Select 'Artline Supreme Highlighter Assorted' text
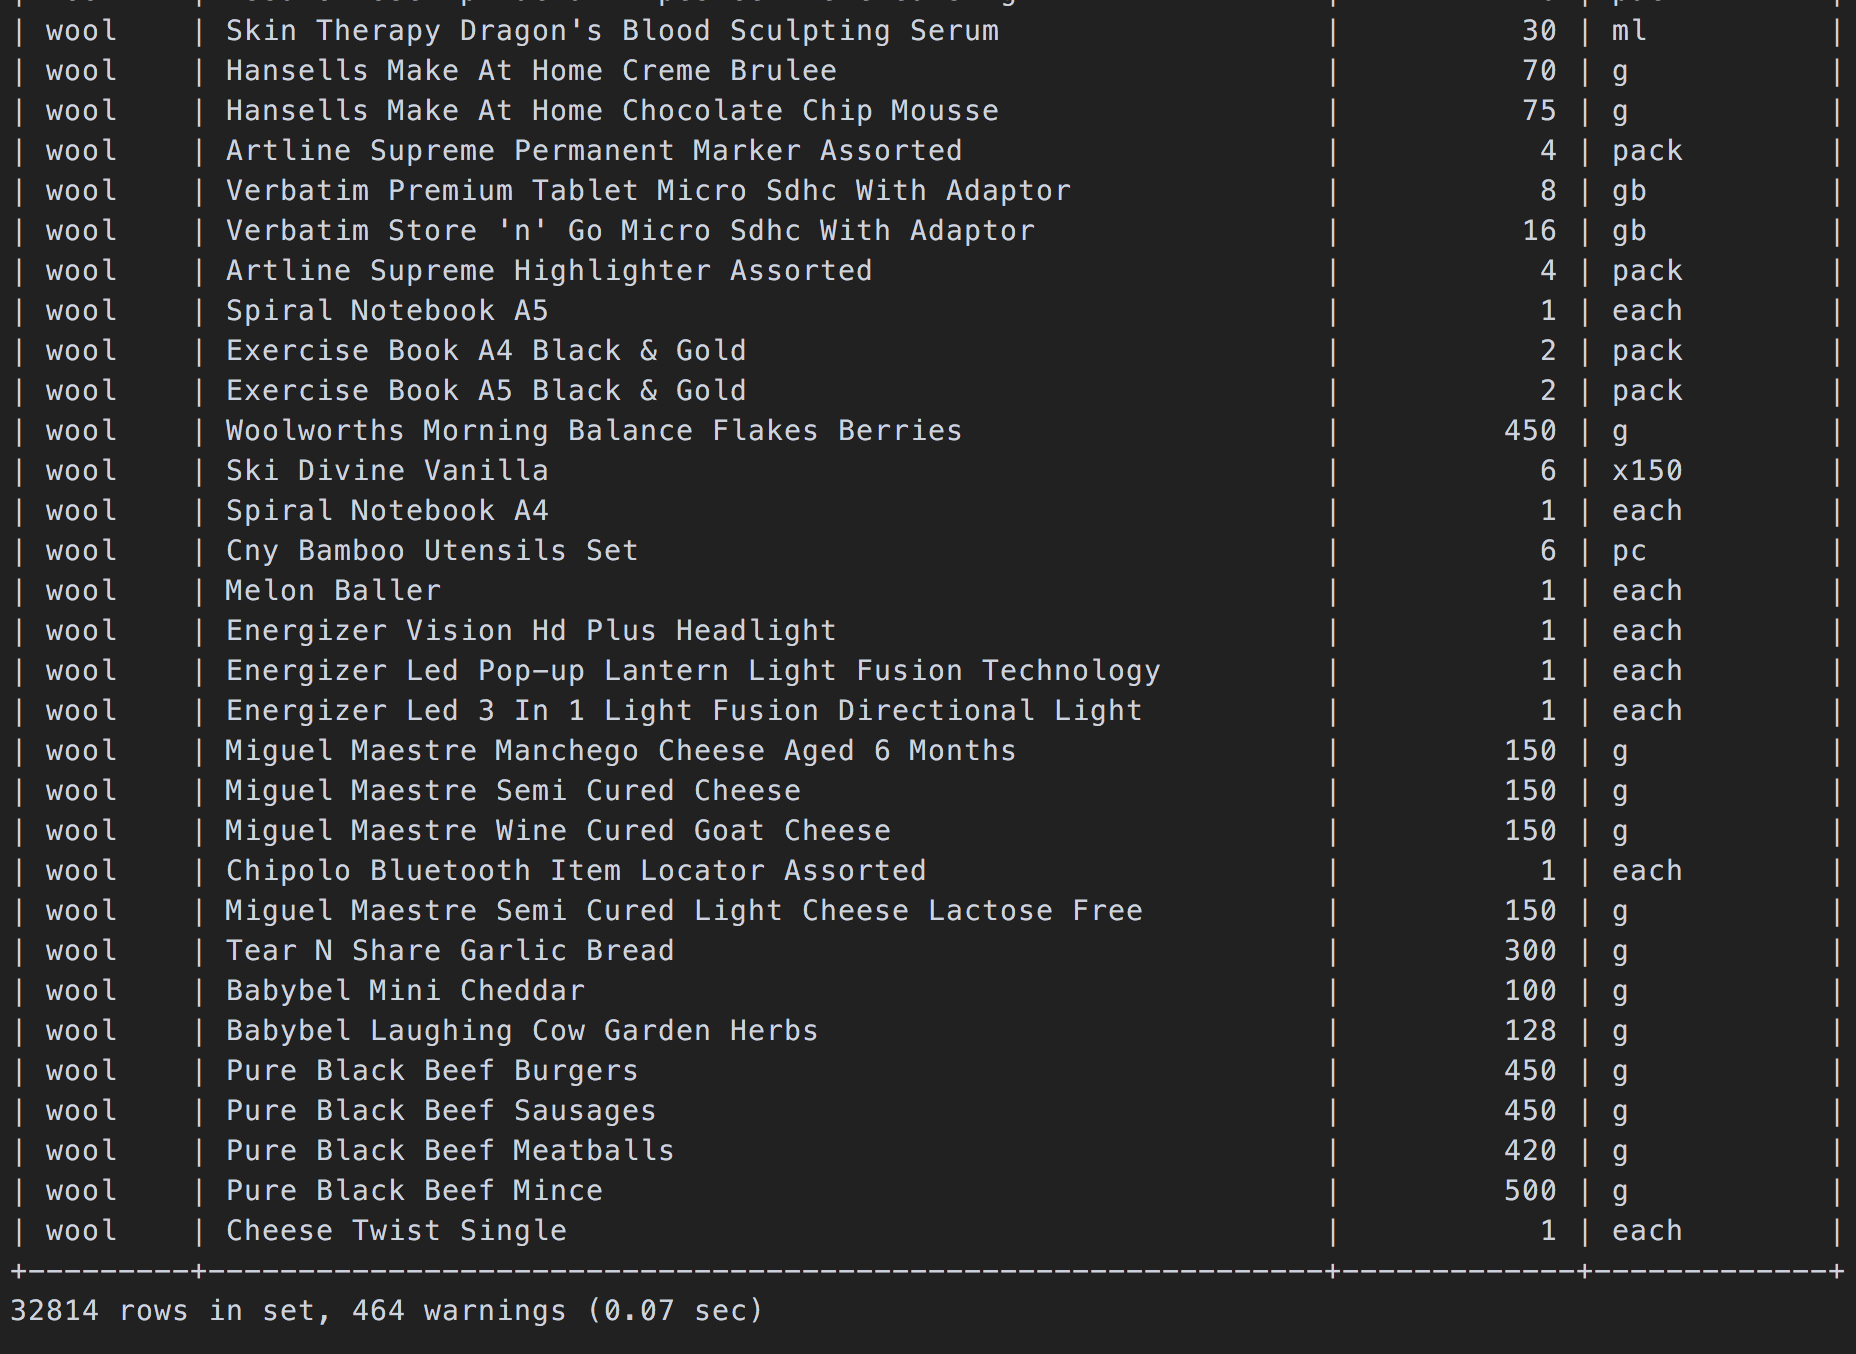Image resolution: width=1856 pixels, height=1354 pixels. pyautogui.click(x=549, y=271)
